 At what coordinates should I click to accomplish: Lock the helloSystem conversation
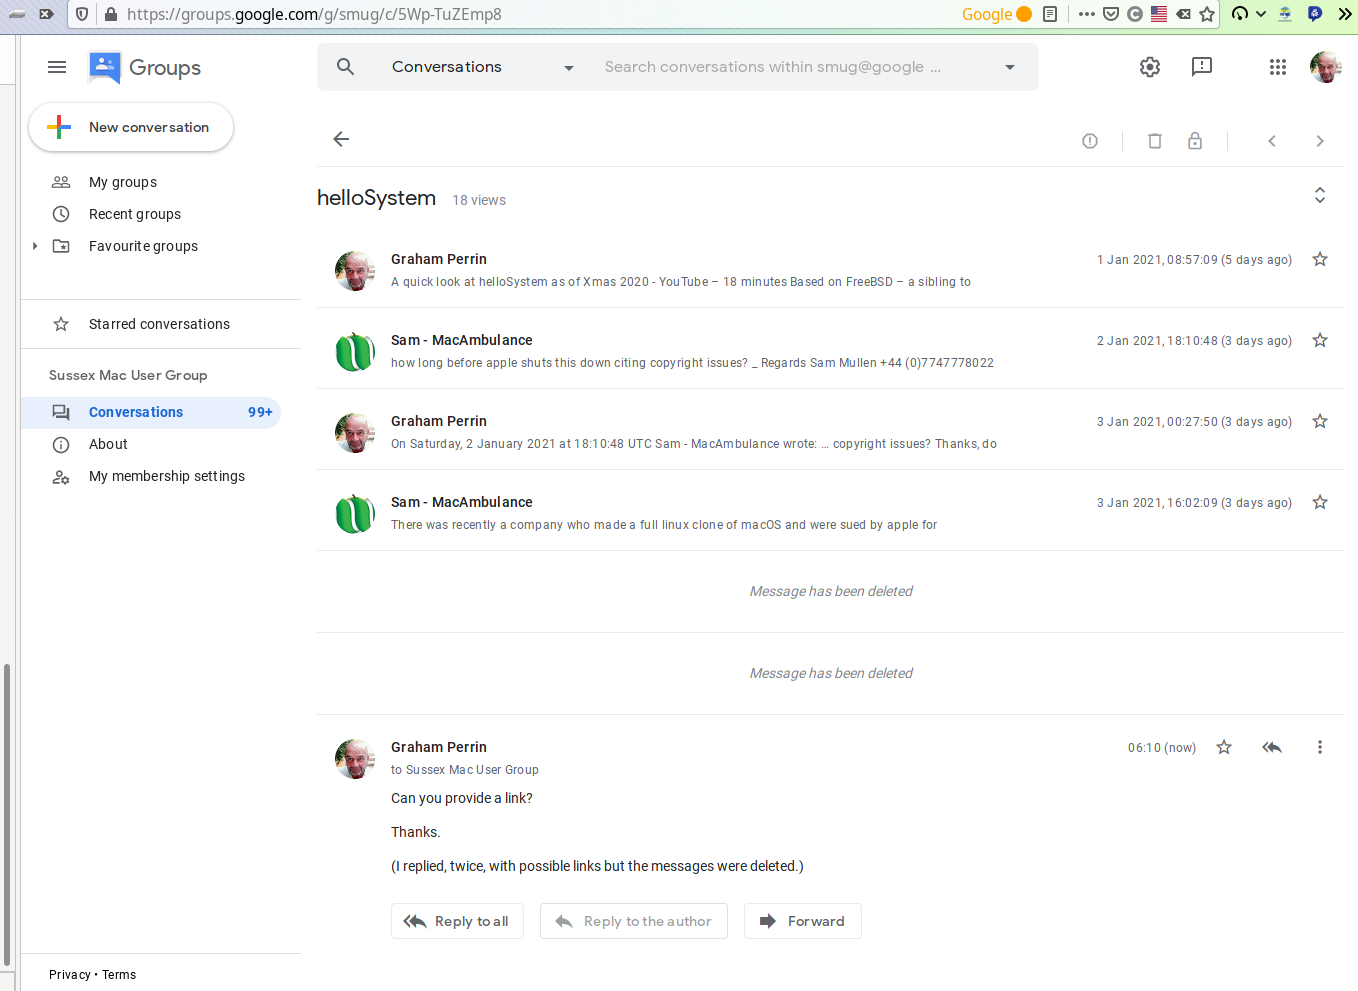(1195, 141)
